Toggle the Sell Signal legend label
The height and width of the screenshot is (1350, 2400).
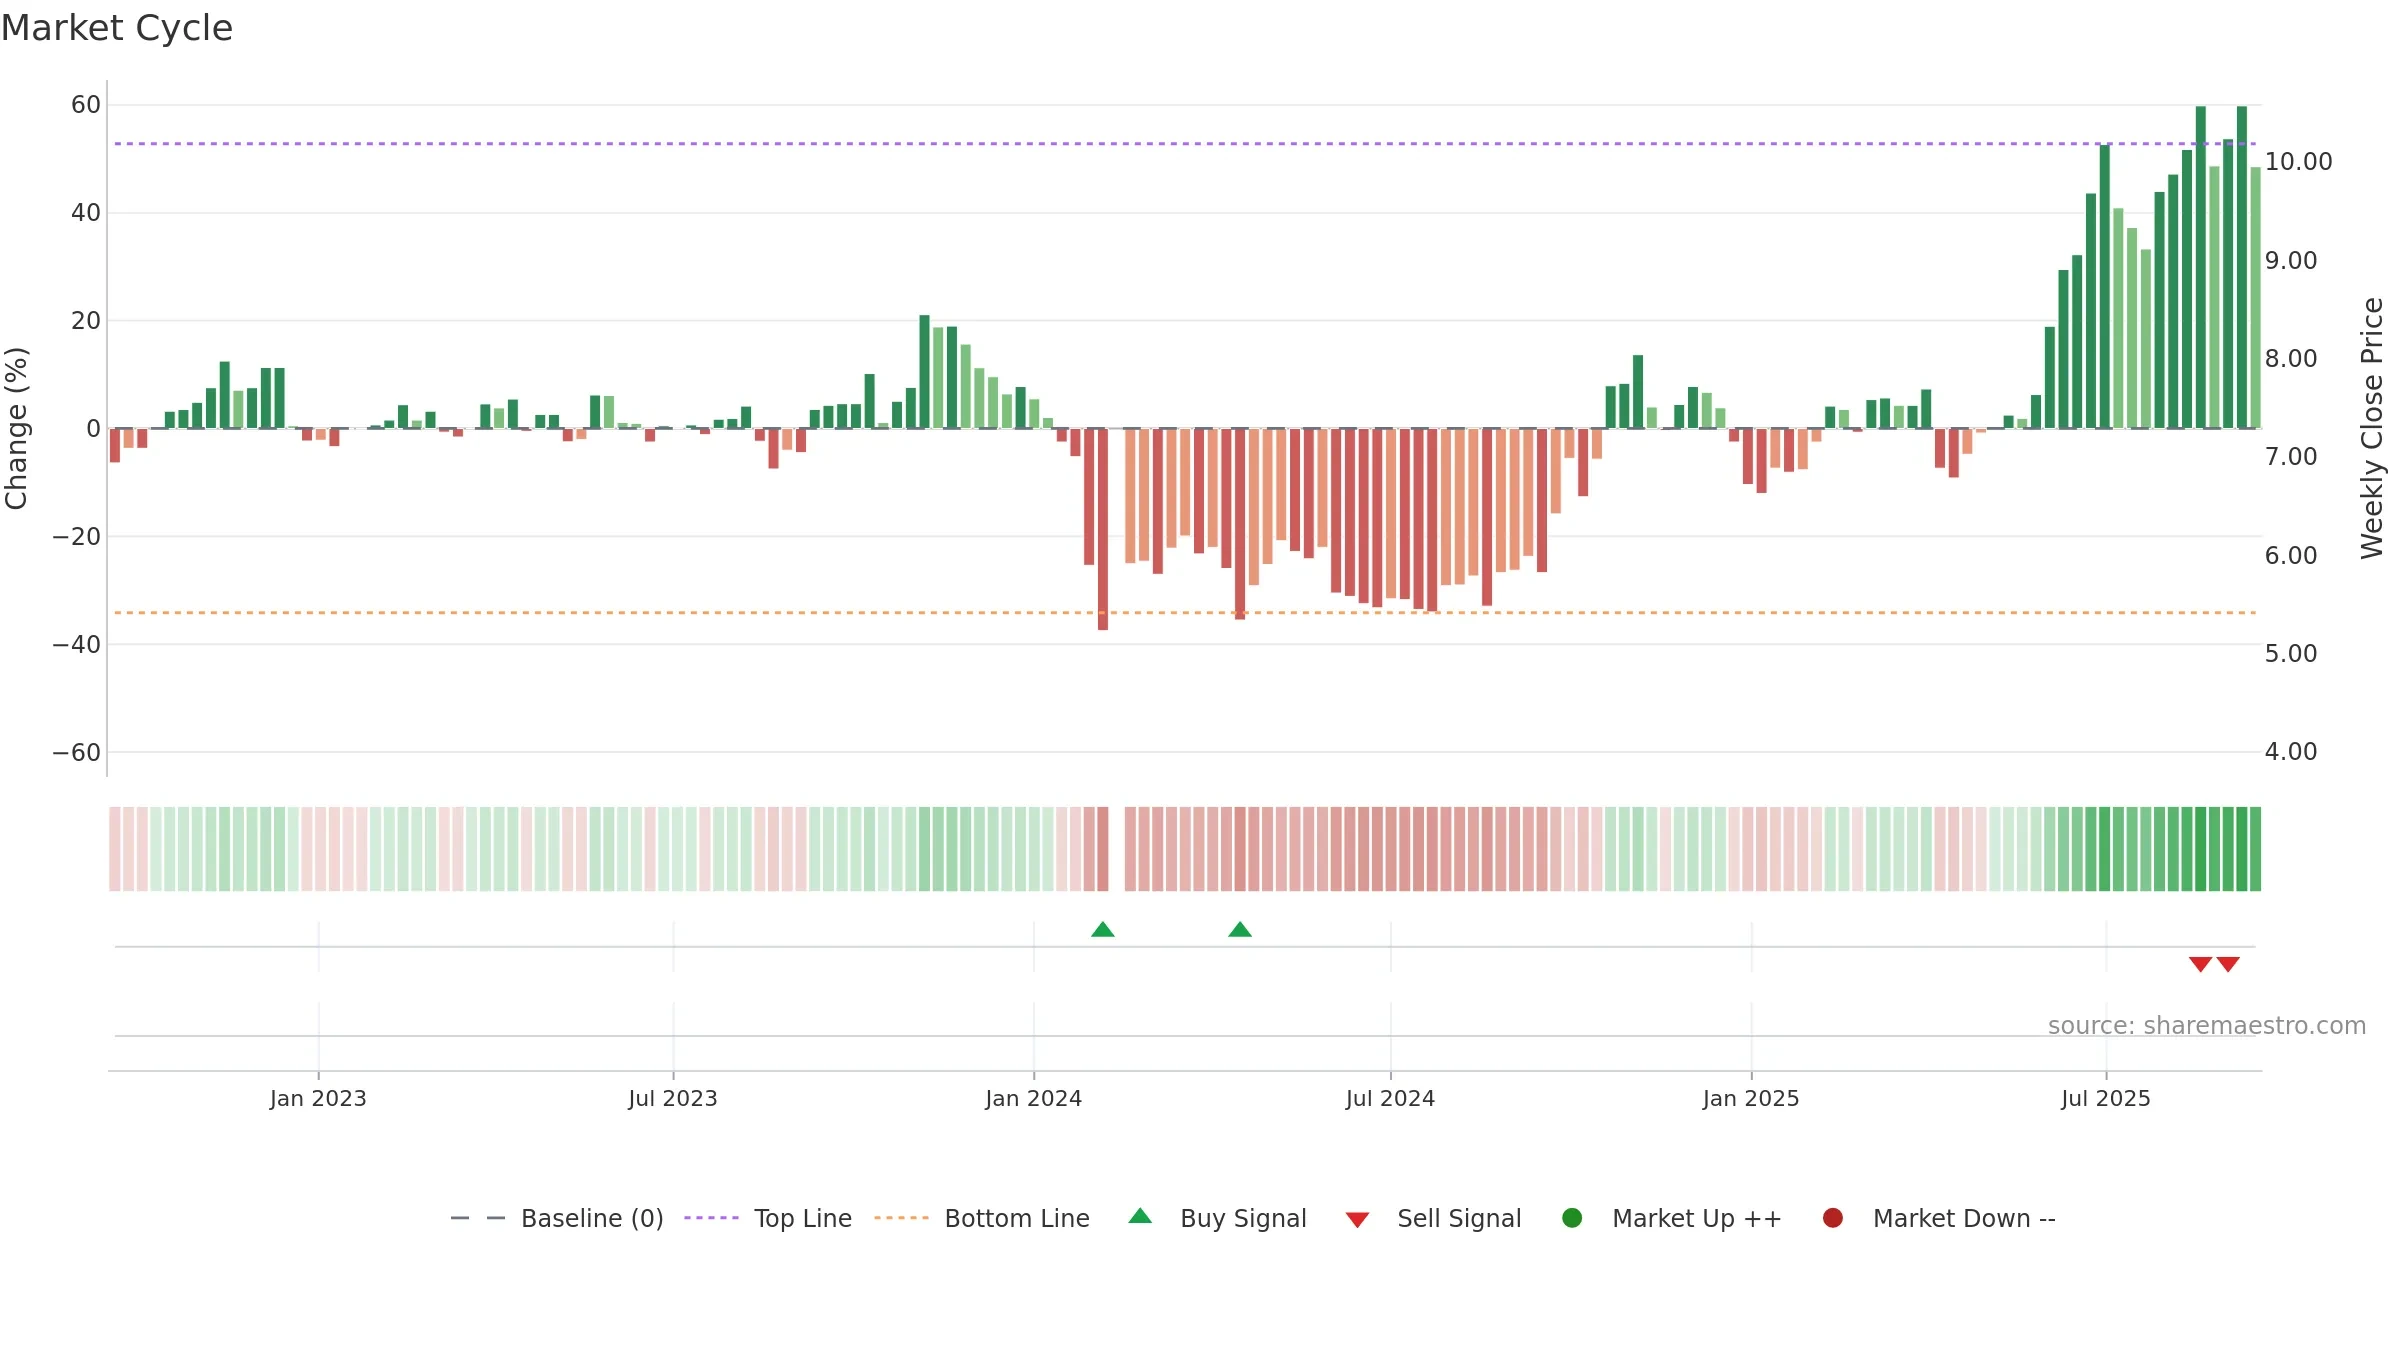coord(1459,1219)
